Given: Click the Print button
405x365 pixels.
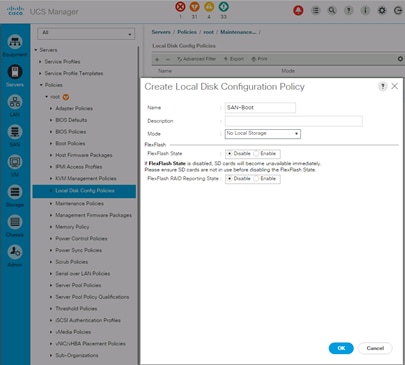Looking at the screenshot, I should tap(259, 59).
